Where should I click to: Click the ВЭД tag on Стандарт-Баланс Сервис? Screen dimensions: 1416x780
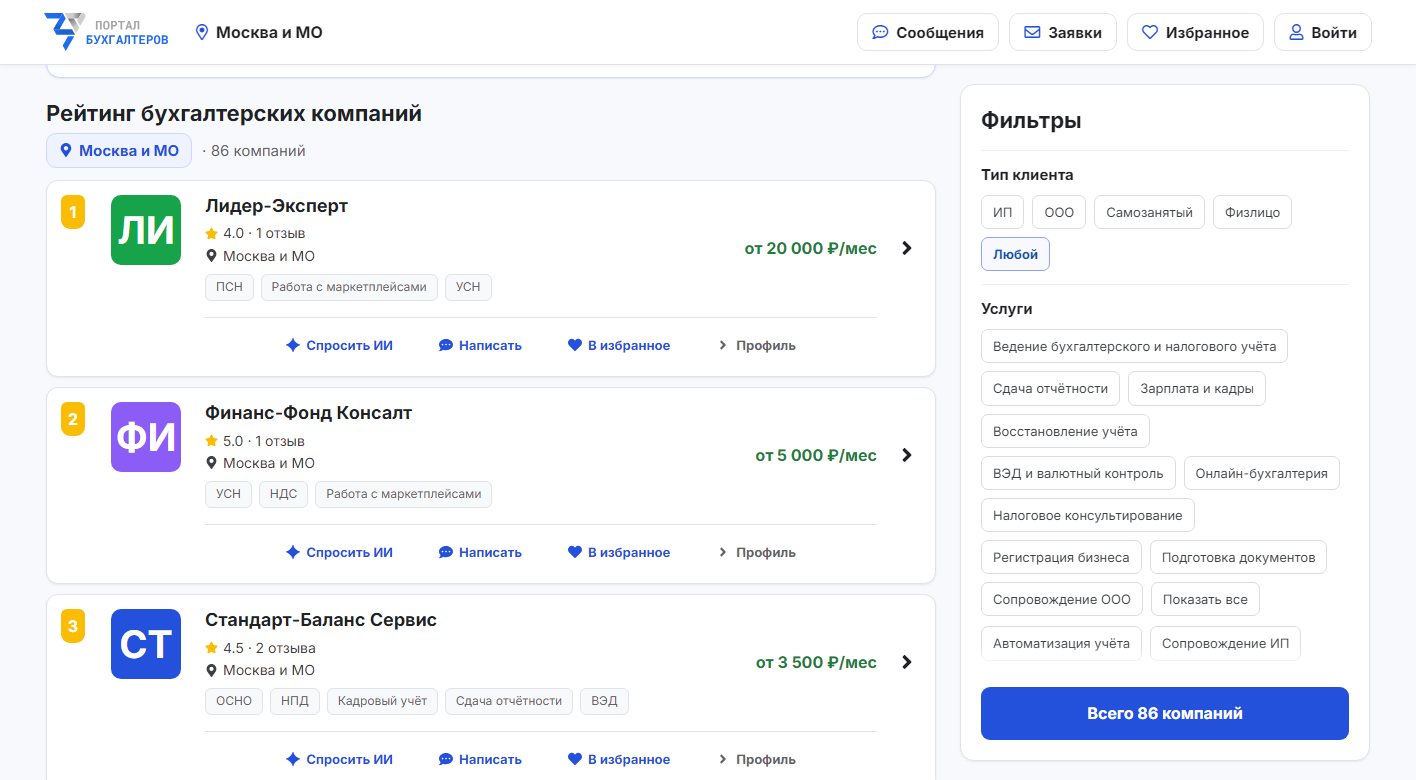click(x=604, y=701)
